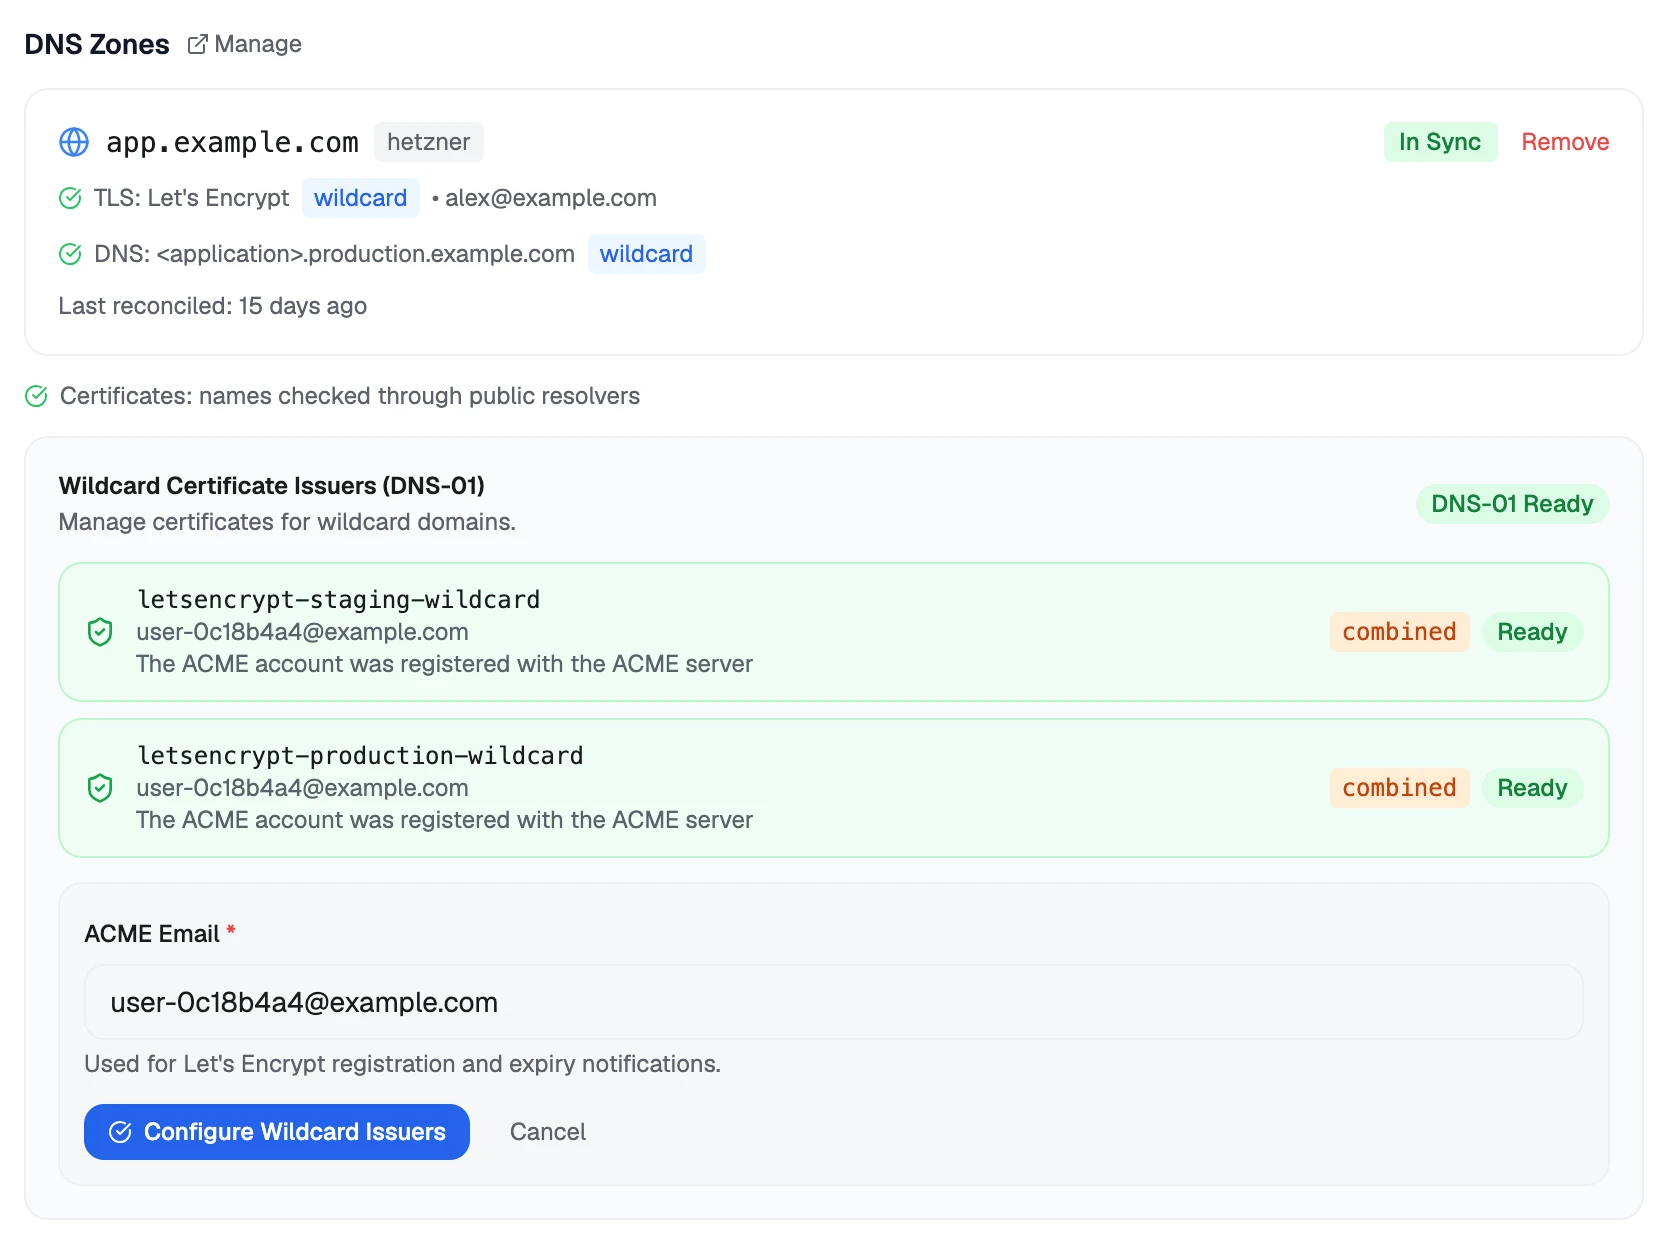Focus the ACME Email input field
The height and width of the screenshot is (1244, 1668).
[x=834, y=1002]
